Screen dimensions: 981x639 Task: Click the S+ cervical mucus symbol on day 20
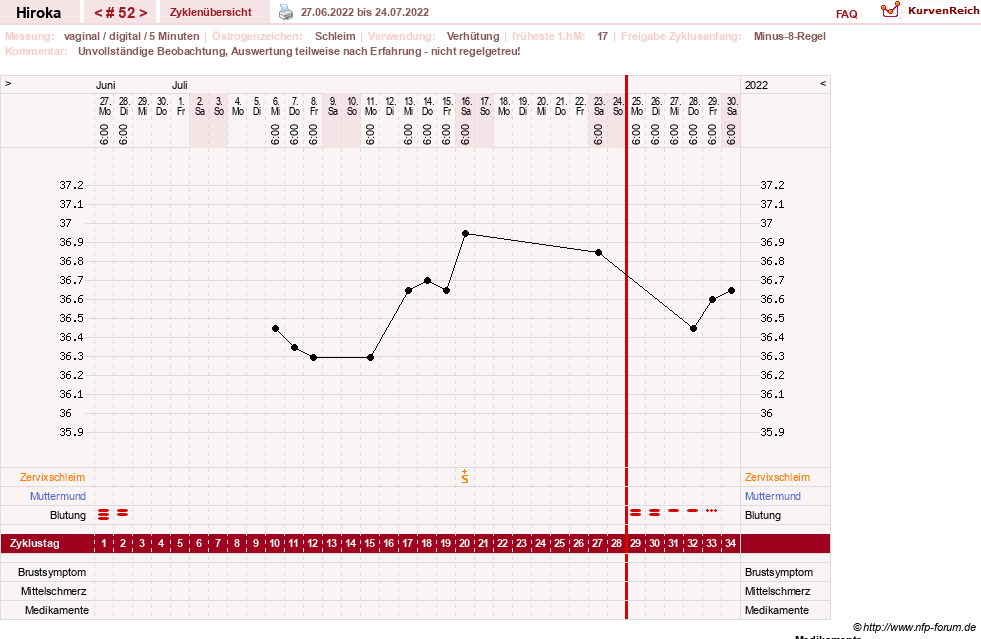coord(465,476)
